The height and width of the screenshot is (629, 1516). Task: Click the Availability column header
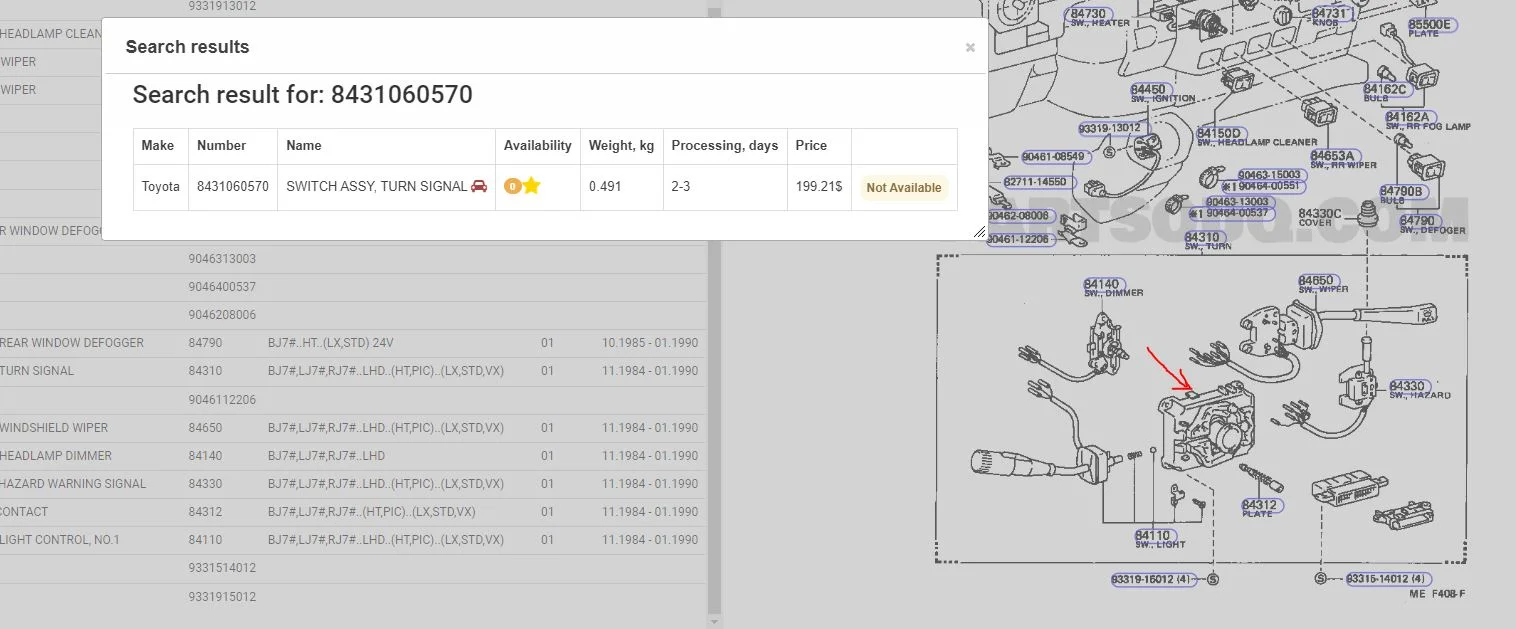(537, 146)
